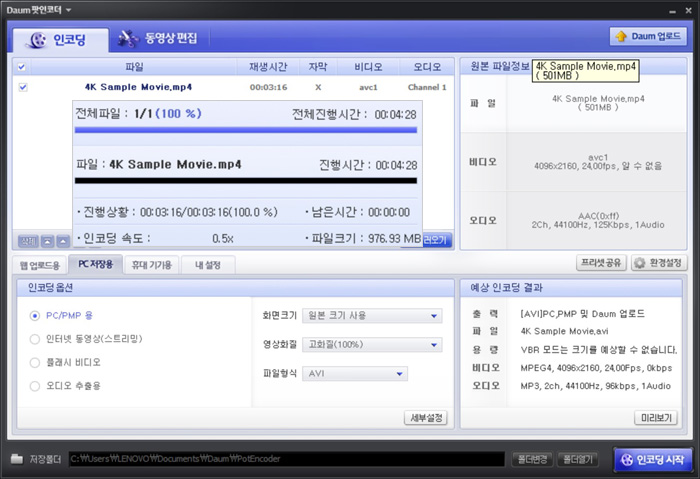Viewport: 700px width, 479px height.
Task: Click the gear icon on 환경설정 button
Action: pyautogui.click(x=640, y=263)
